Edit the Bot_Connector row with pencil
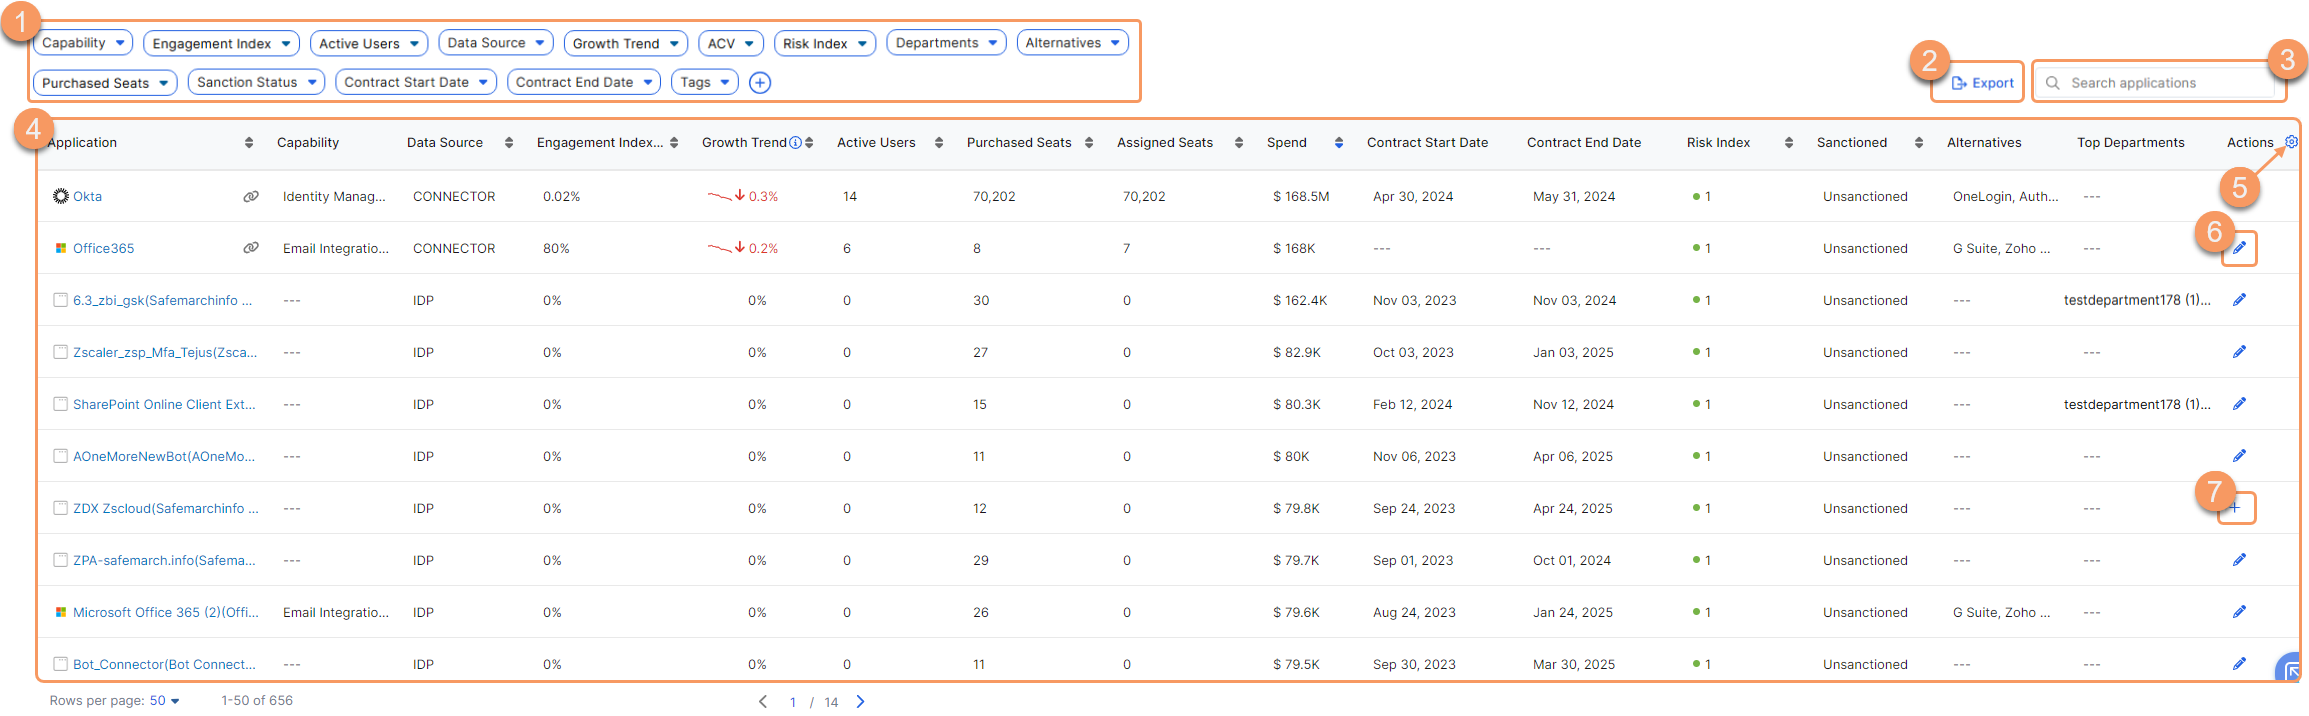The width and height of the screenshot is (2309, 716). click(x=2239, y=664)
